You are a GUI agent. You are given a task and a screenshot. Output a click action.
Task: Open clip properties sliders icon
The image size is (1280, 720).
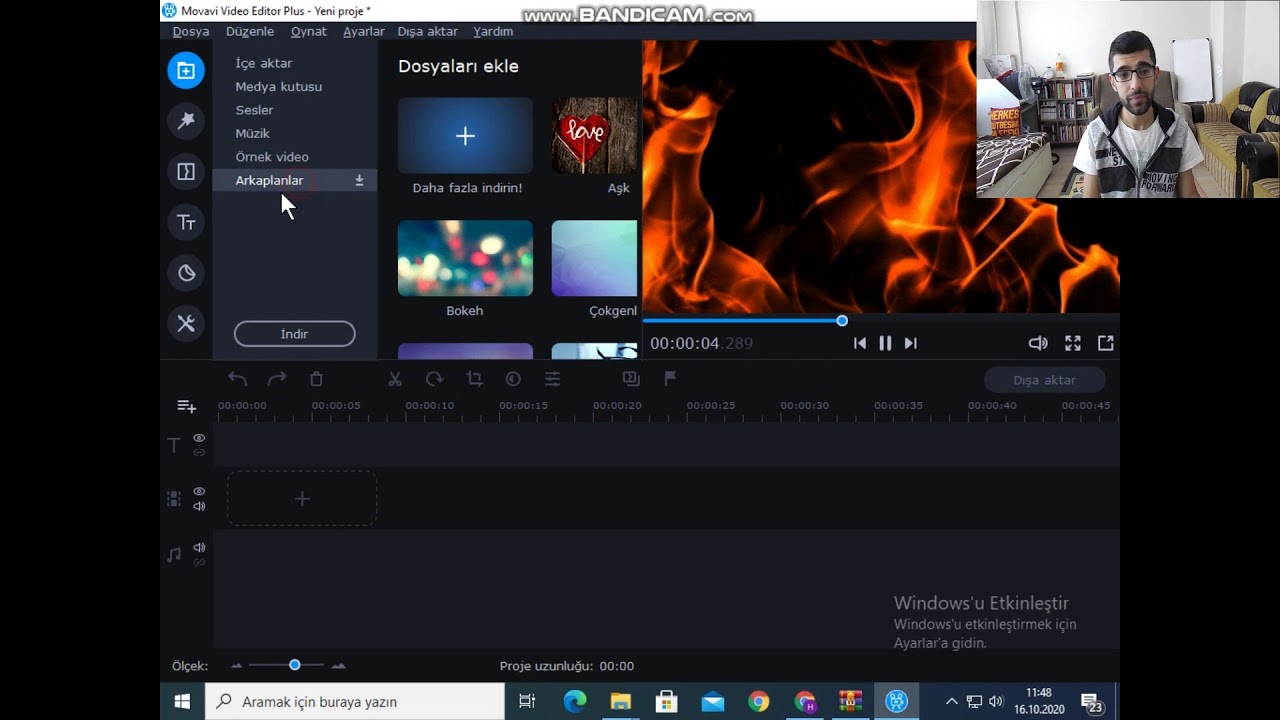[x=552, y=379]
